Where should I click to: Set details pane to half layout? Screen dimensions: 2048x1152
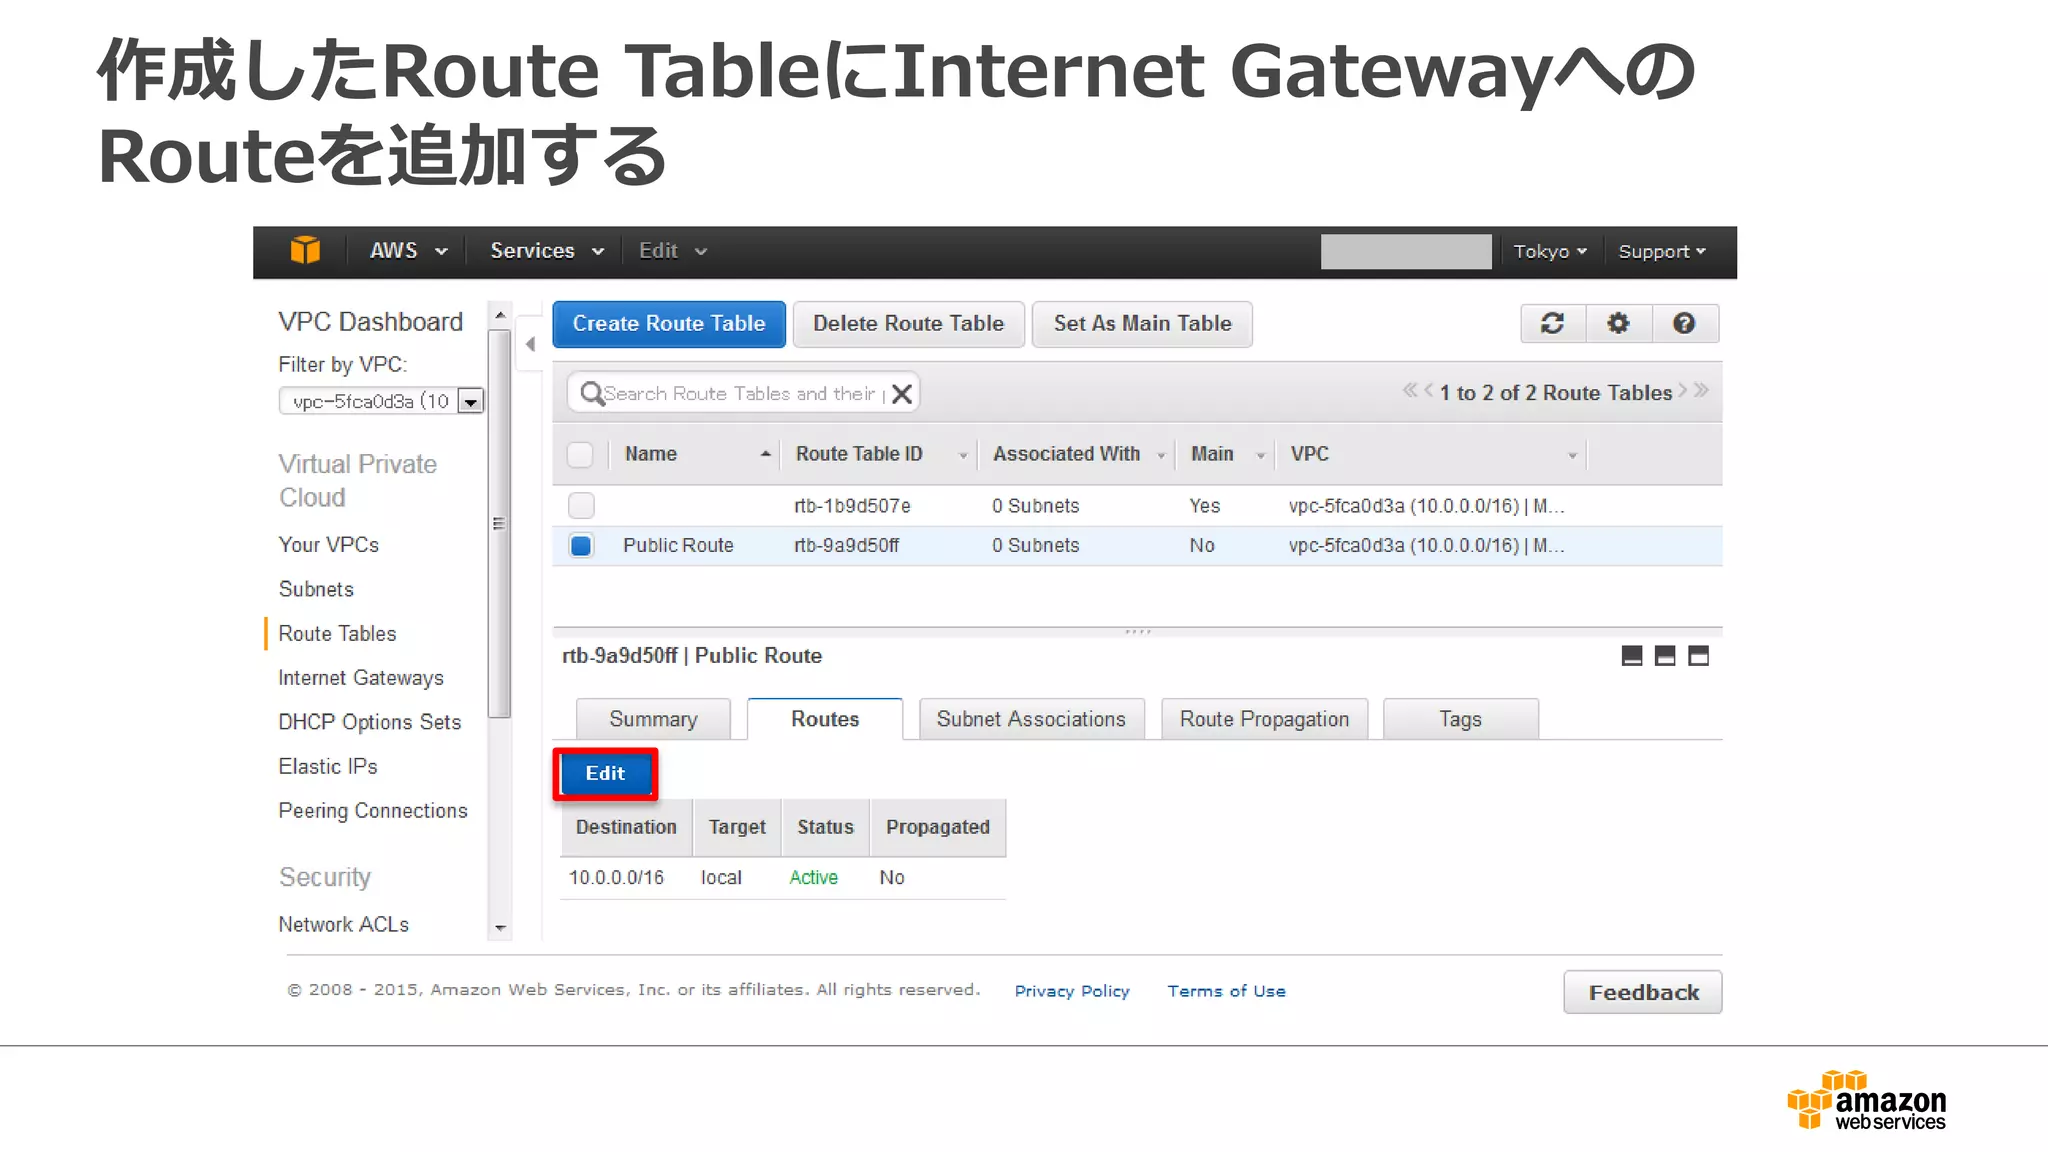1665,656
